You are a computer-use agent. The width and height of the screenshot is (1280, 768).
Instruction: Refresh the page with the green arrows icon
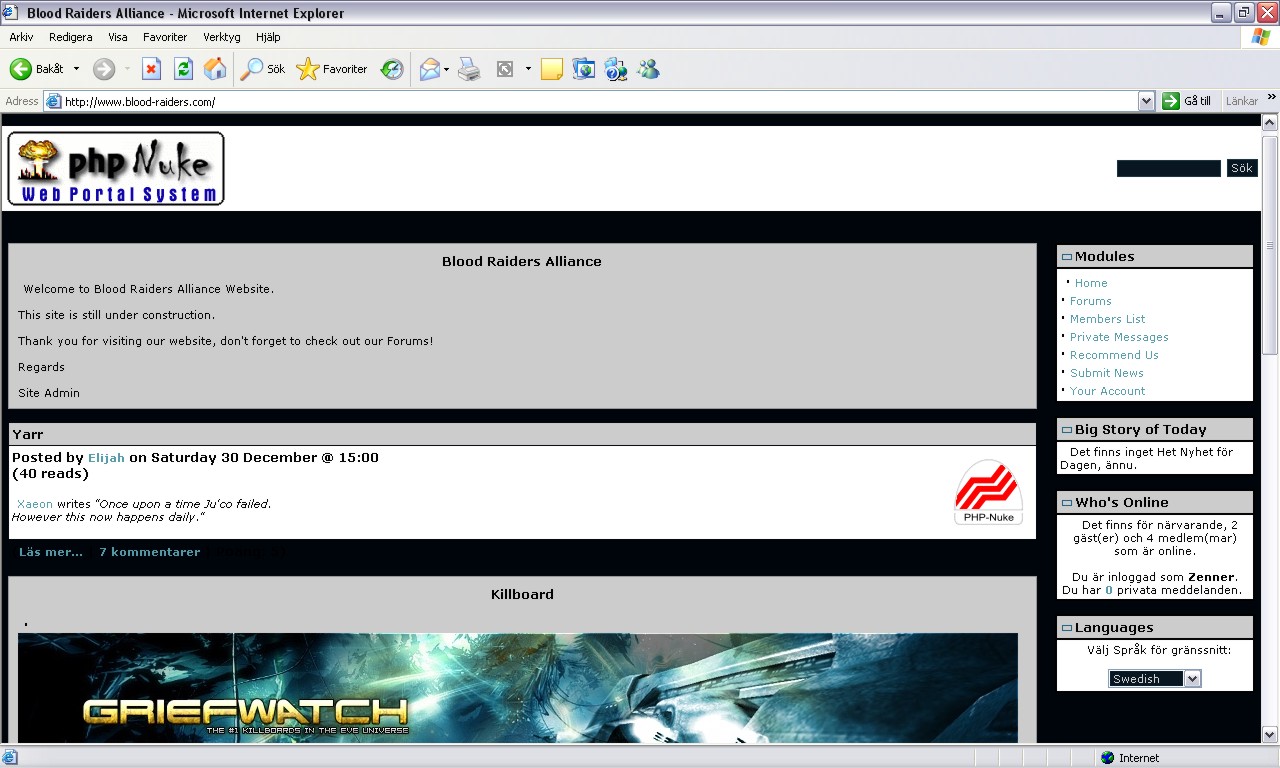click(x=183, y=69)
